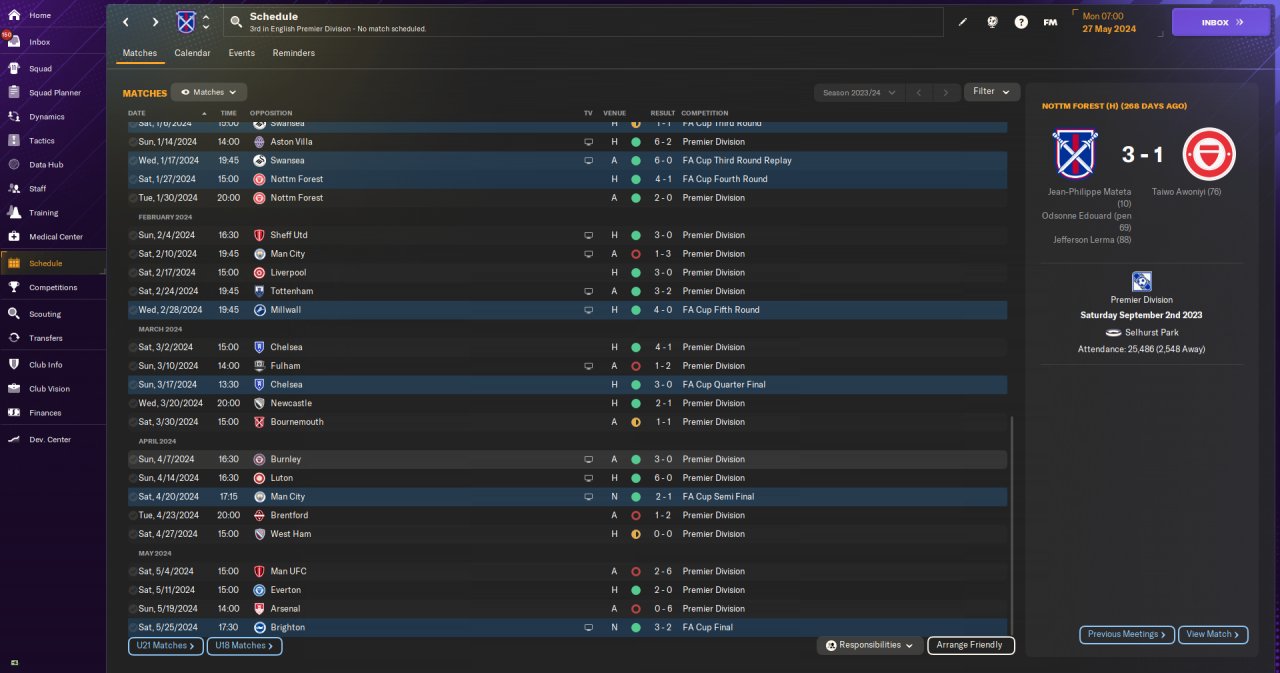The width and height of the screenshot is (1280, 673).
Task: Click the pencil edit icon in the top bar
Action: [963, 22]
